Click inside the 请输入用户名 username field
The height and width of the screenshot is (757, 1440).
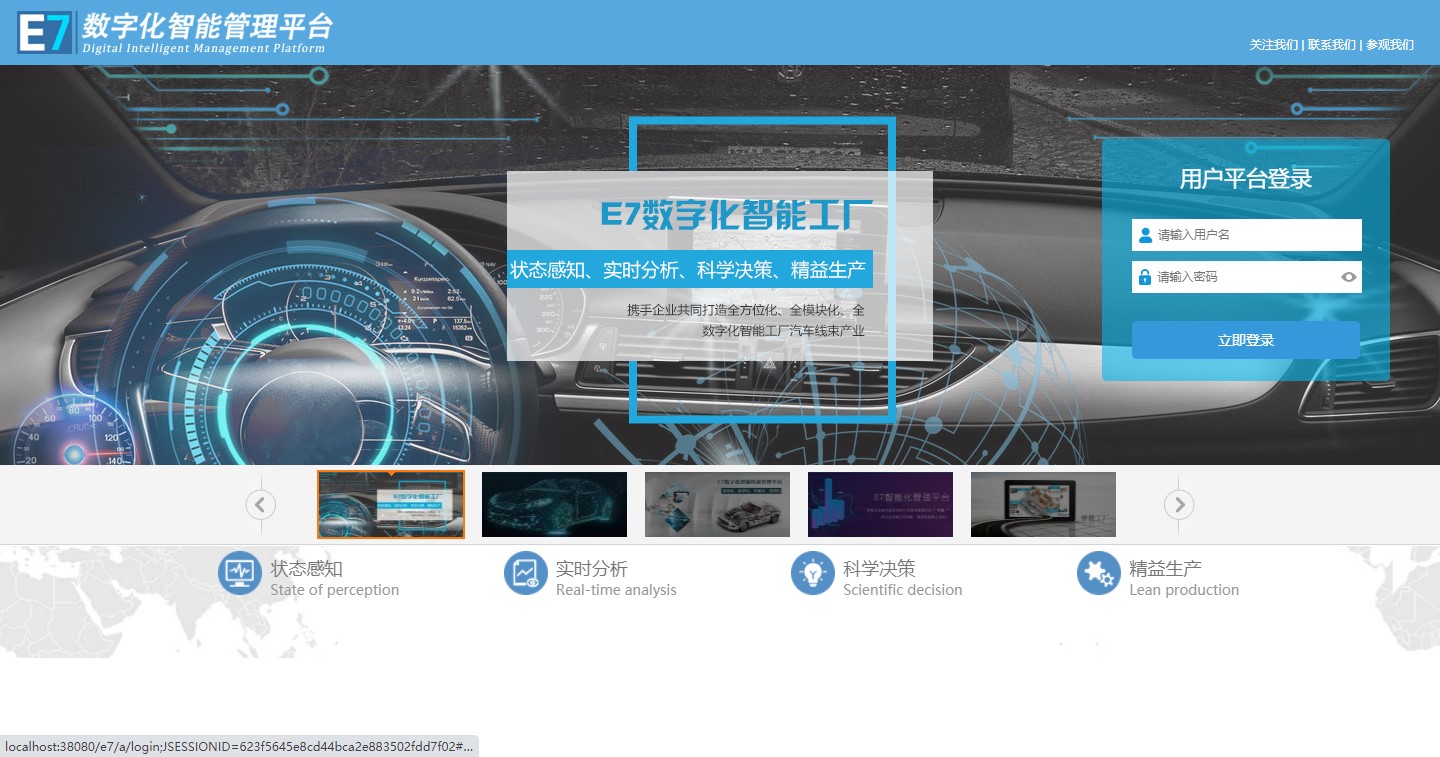1250,234
